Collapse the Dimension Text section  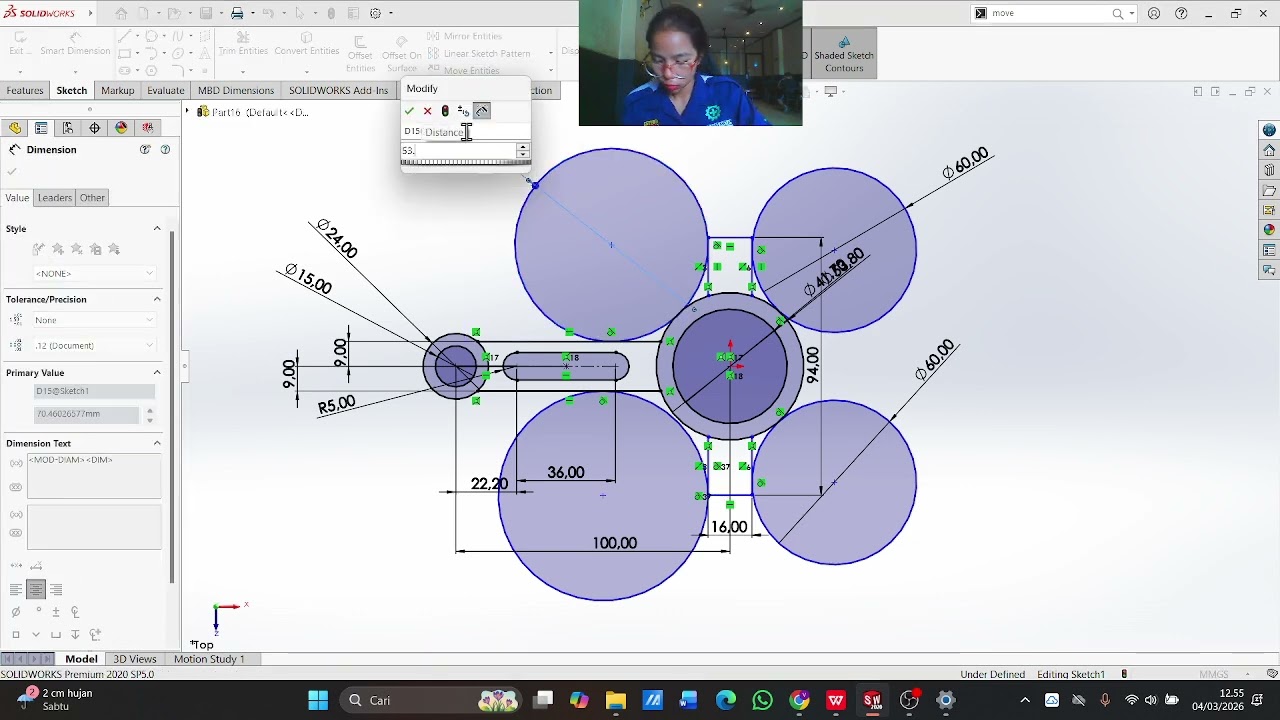pyautogui.click(x=157, y=443)
